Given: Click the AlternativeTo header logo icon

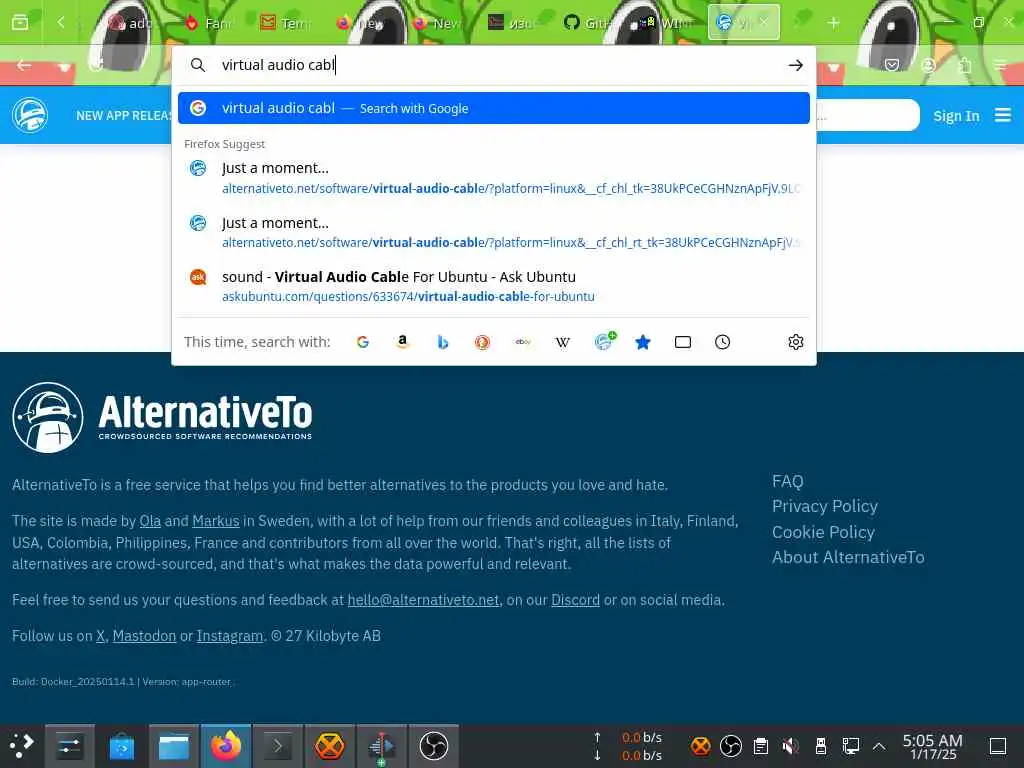Looking at the screenshot, I should [x=30, y=115].
